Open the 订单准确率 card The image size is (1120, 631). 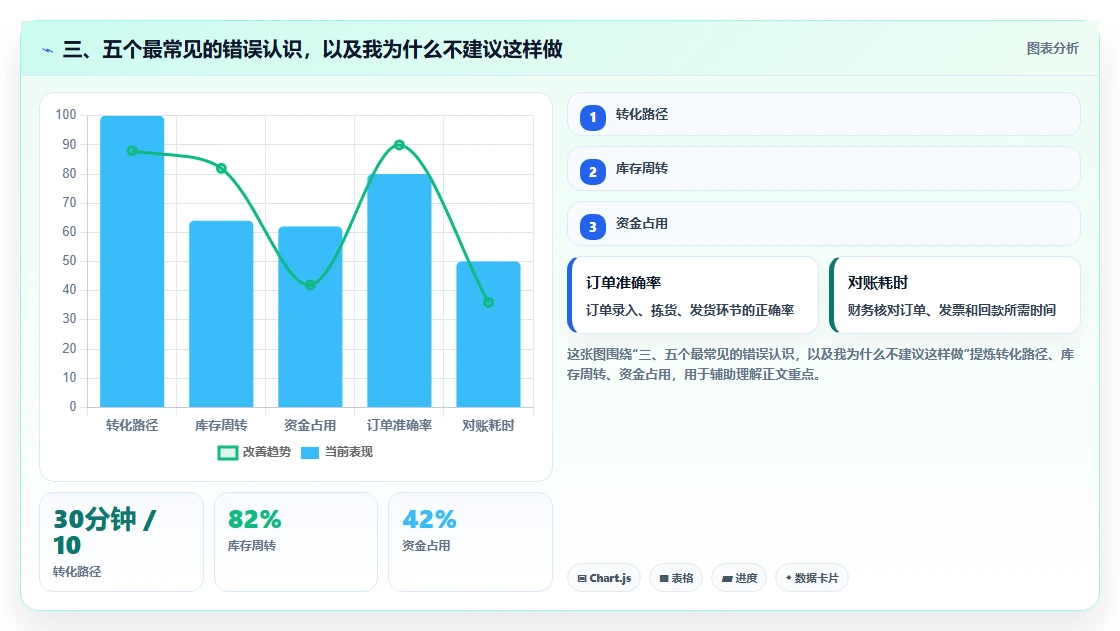(x=692, y=295)
